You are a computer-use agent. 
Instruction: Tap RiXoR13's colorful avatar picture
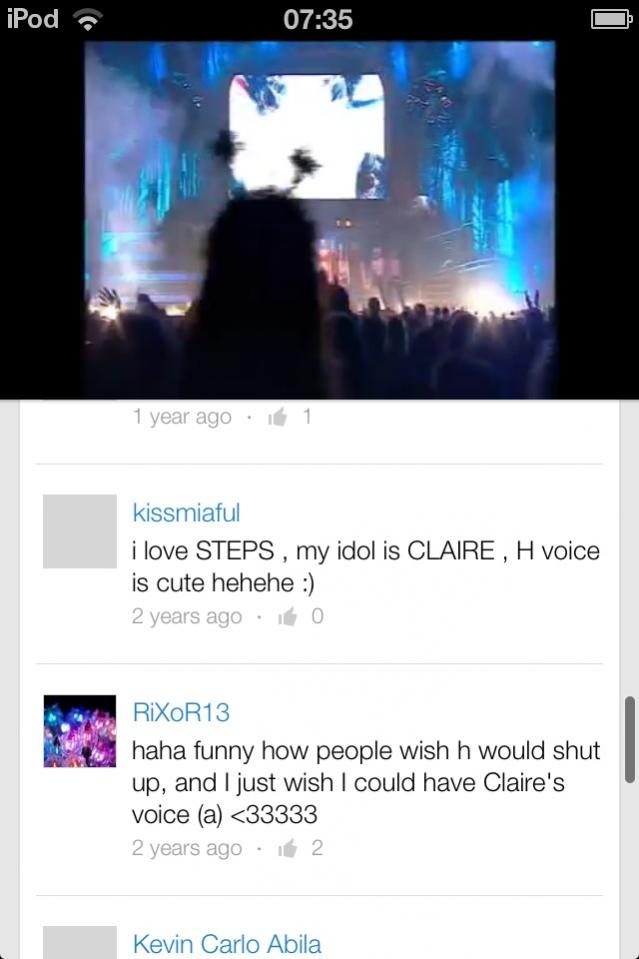pos(79,731)
